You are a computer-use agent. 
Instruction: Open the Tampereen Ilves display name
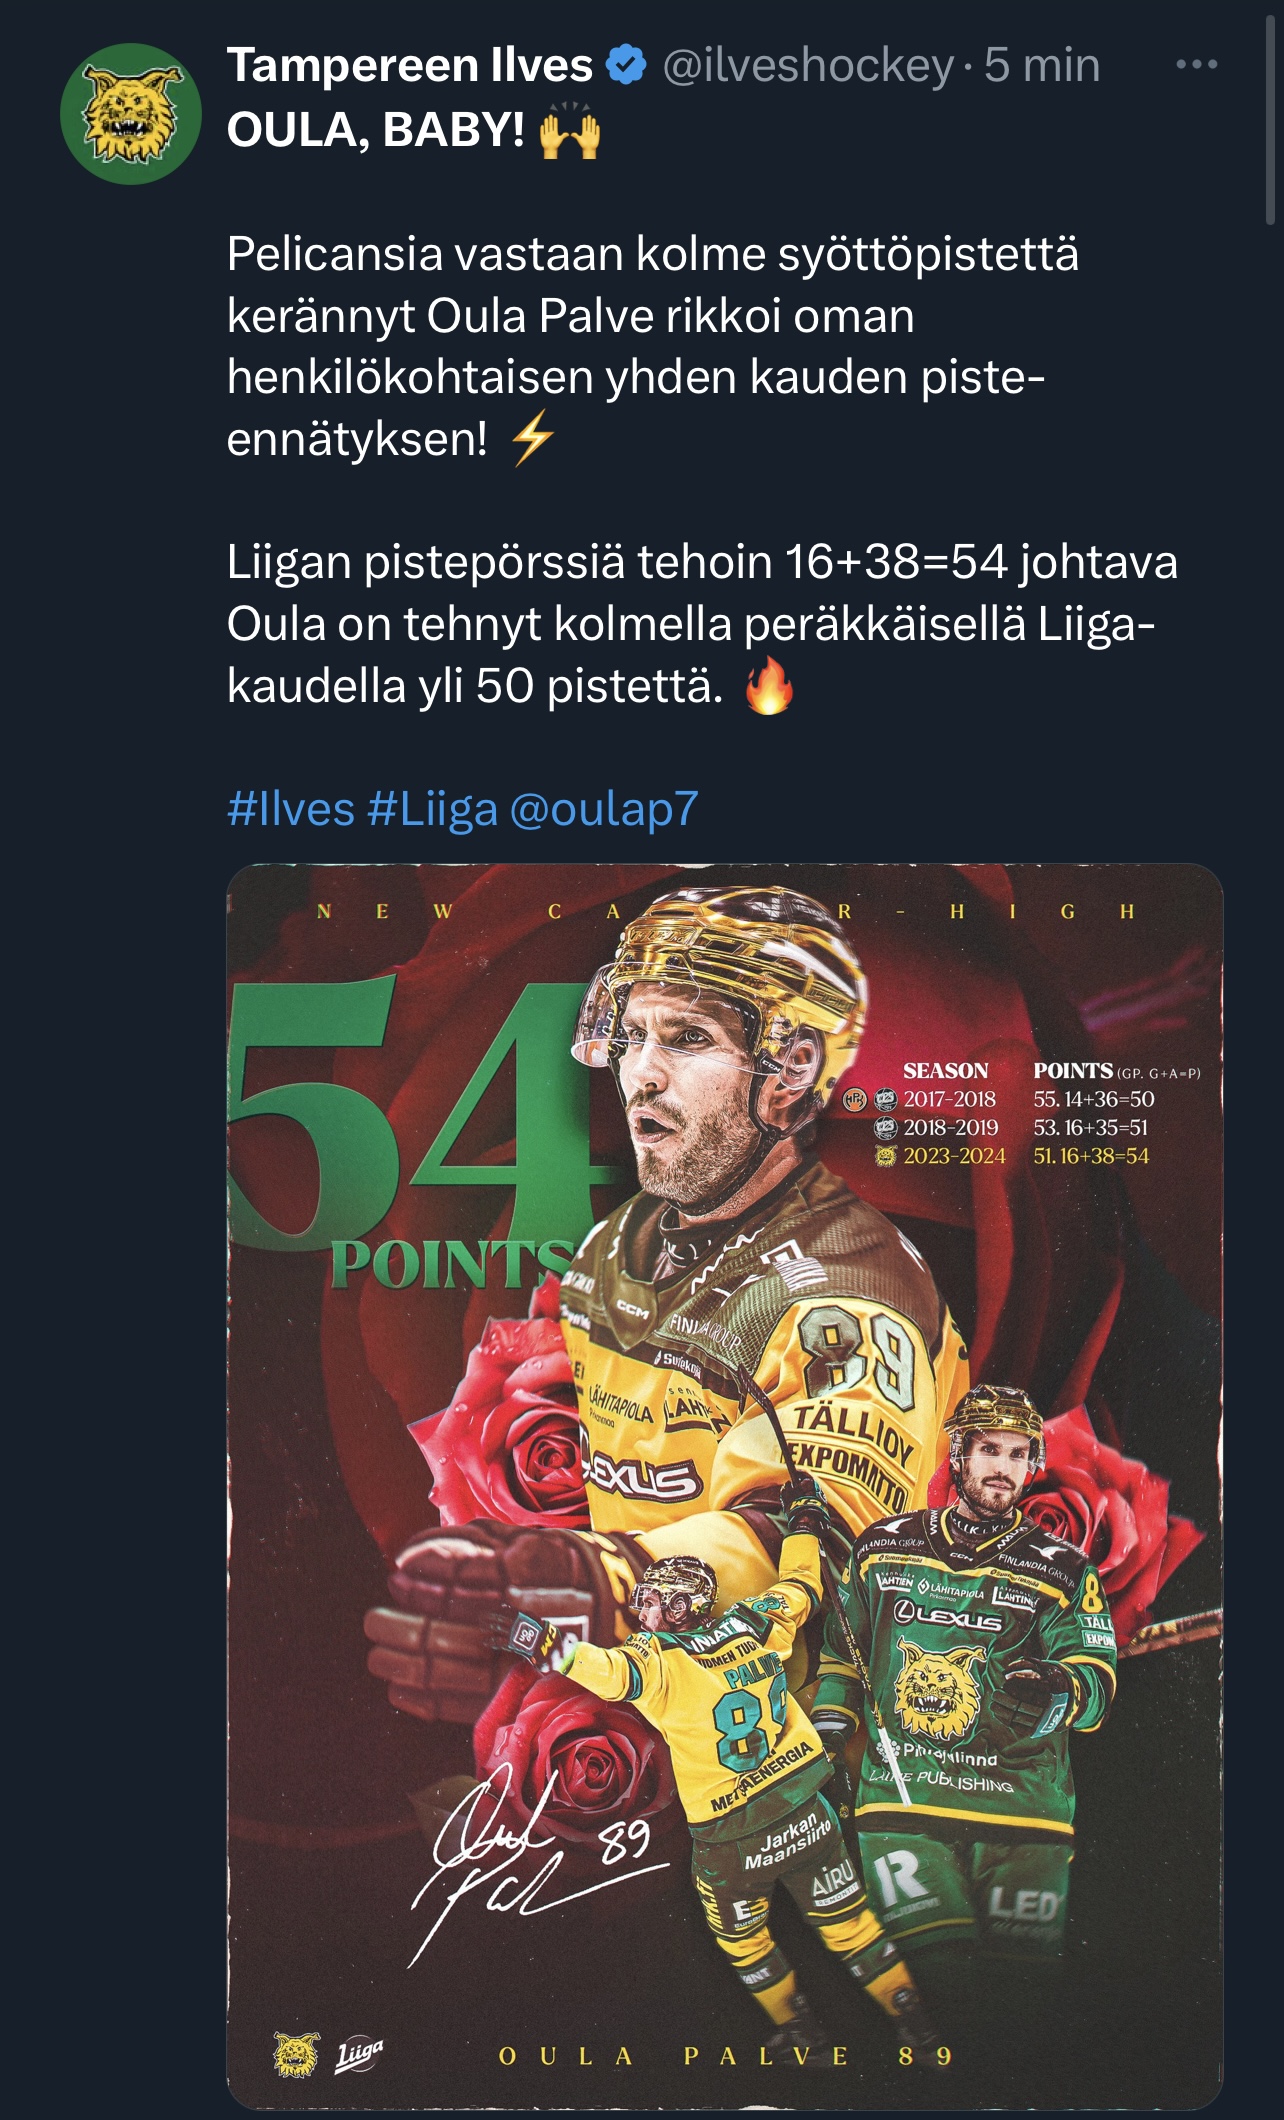click(x=410, y=66)
